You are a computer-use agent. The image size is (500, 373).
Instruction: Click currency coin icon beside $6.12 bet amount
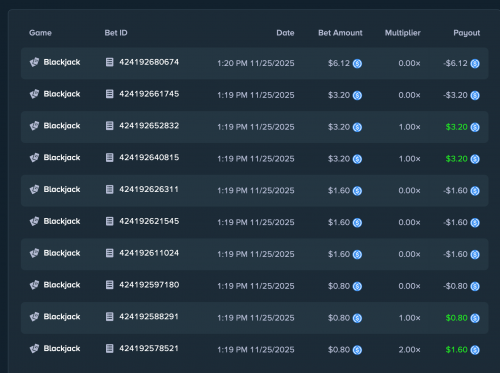pyautogui.click(x=357, y=64)
